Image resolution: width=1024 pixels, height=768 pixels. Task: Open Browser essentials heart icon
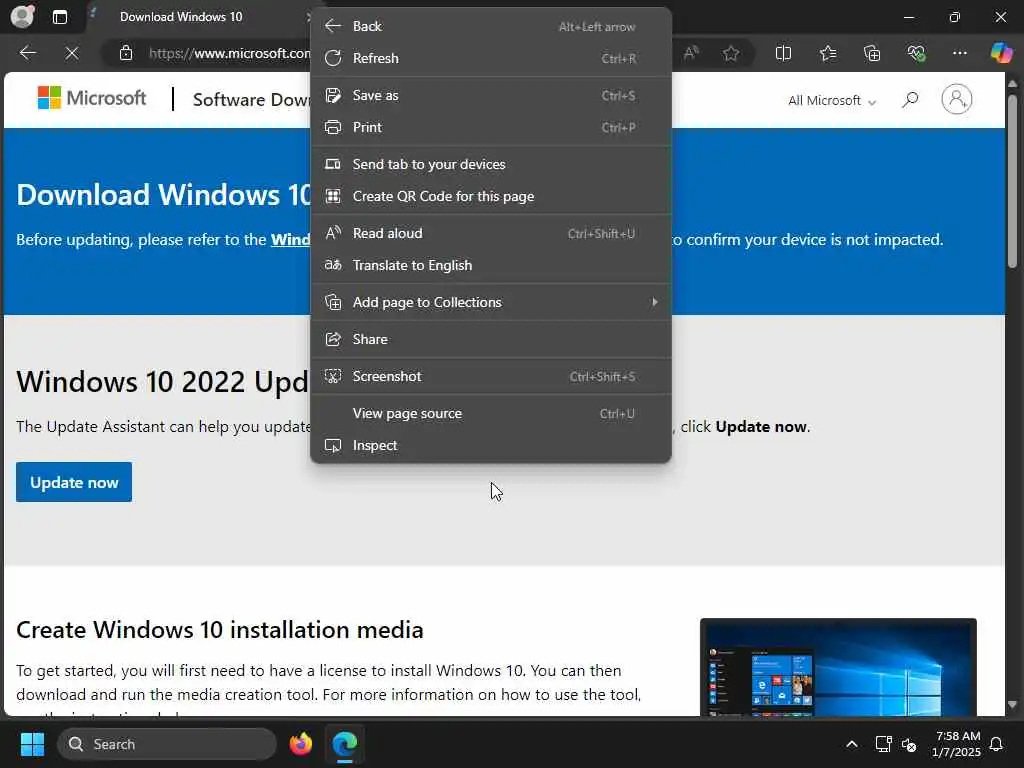pos(916,53)
